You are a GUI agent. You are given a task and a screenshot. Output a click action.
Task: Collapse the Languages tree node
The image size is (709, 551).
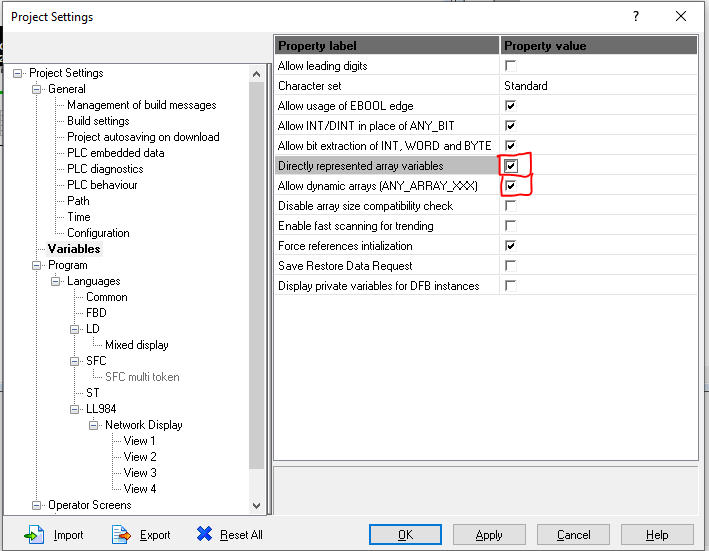tap(56, 281)
